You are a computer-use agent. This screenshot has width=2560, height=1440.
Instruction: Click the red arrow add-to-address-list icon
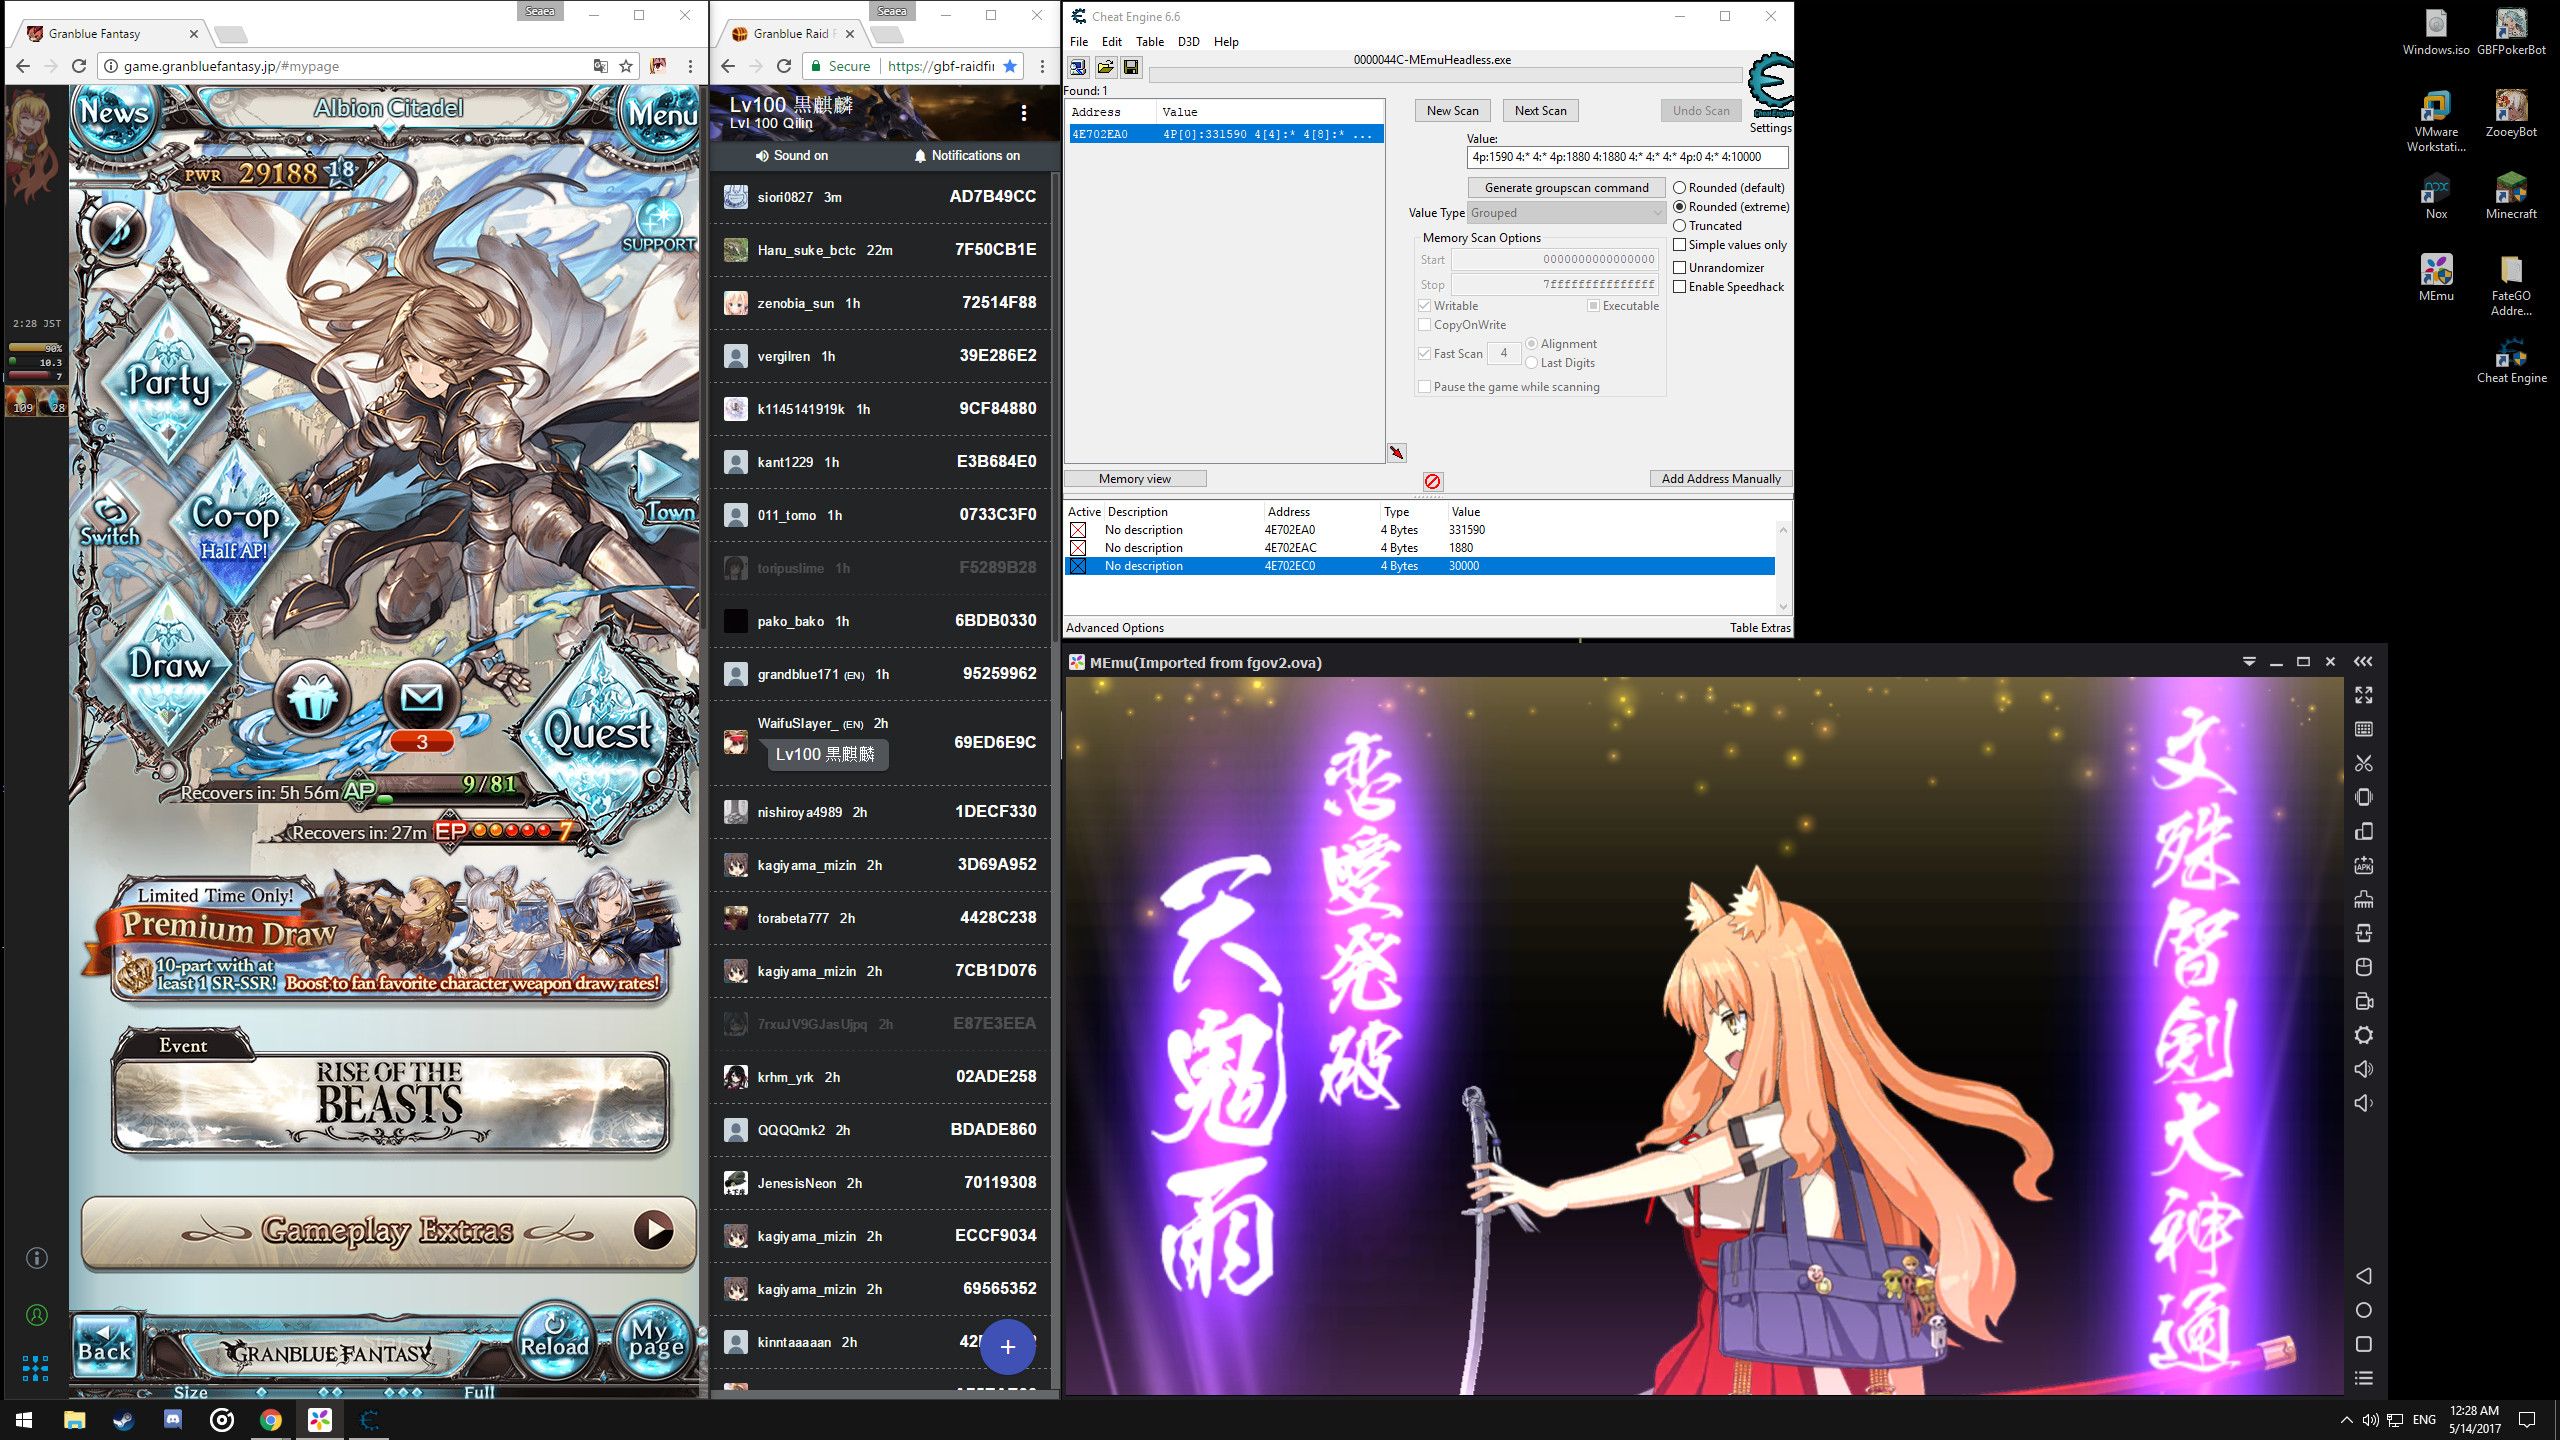(1397, 453)
